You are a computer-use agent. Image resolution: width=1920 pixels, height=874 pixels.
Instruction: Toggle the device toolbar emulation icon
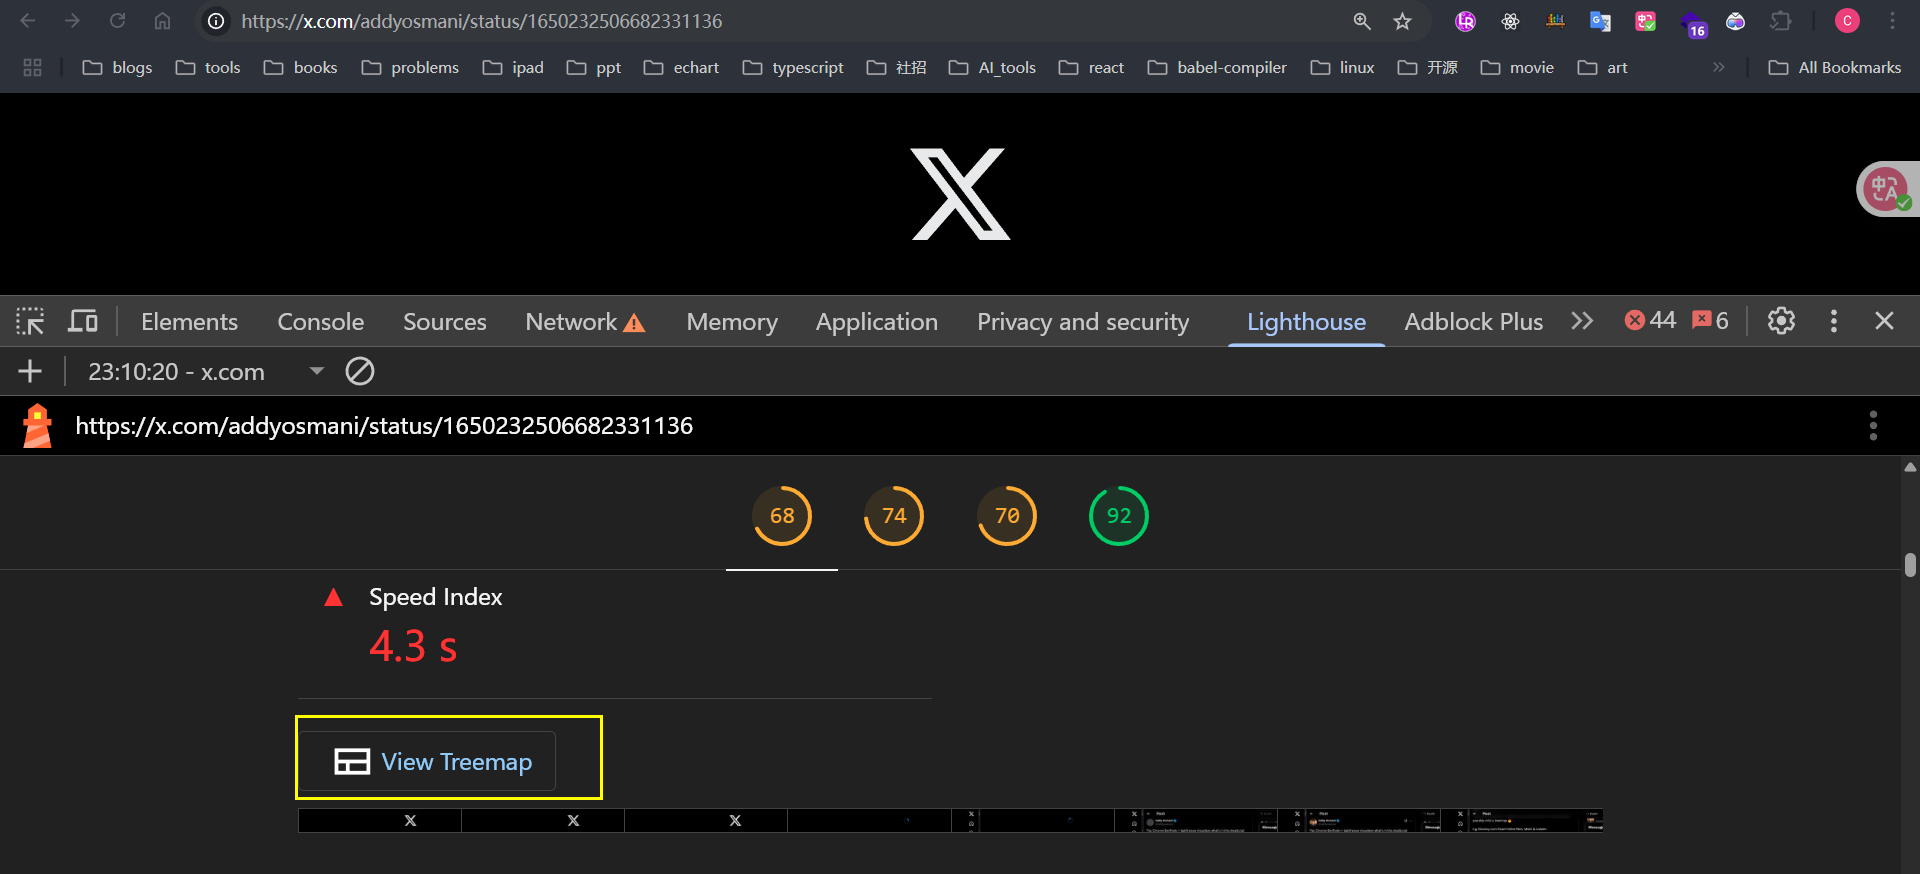tap(83, 321)
